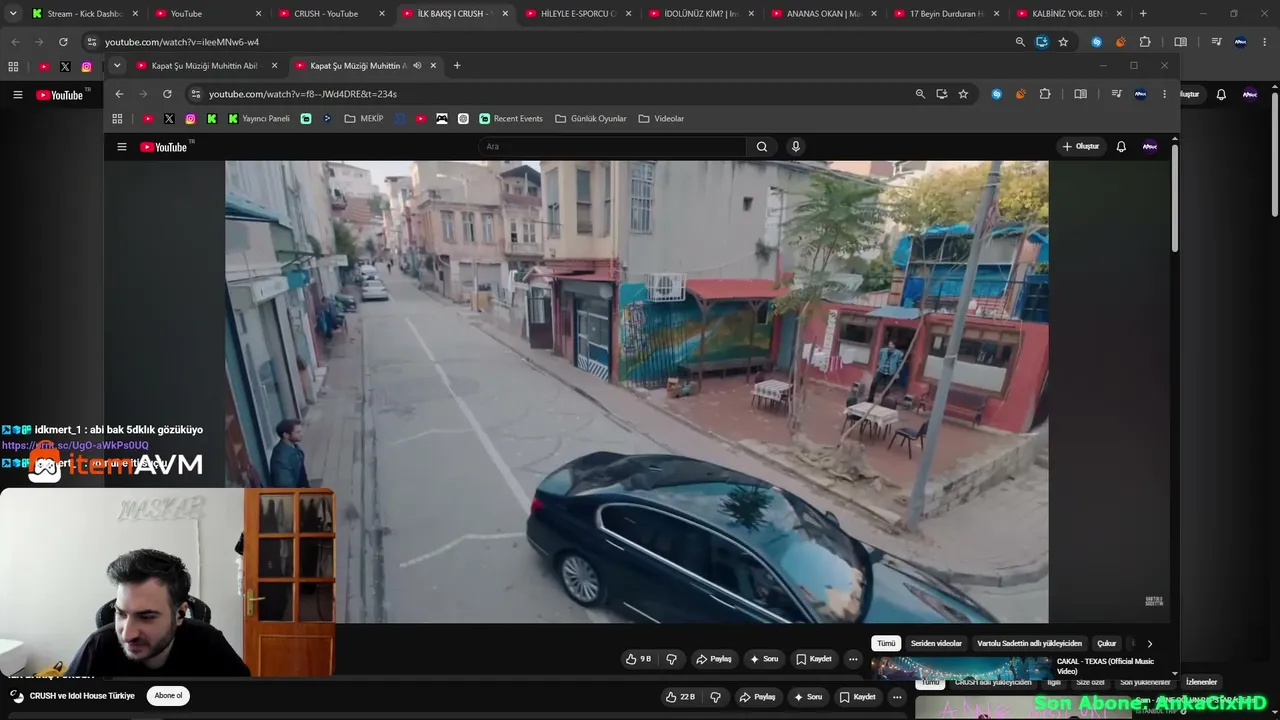The width and height of the screenshot is (1280, 720).
Task: Select the Seriden videolar filter chip
Action: [936, 644]
